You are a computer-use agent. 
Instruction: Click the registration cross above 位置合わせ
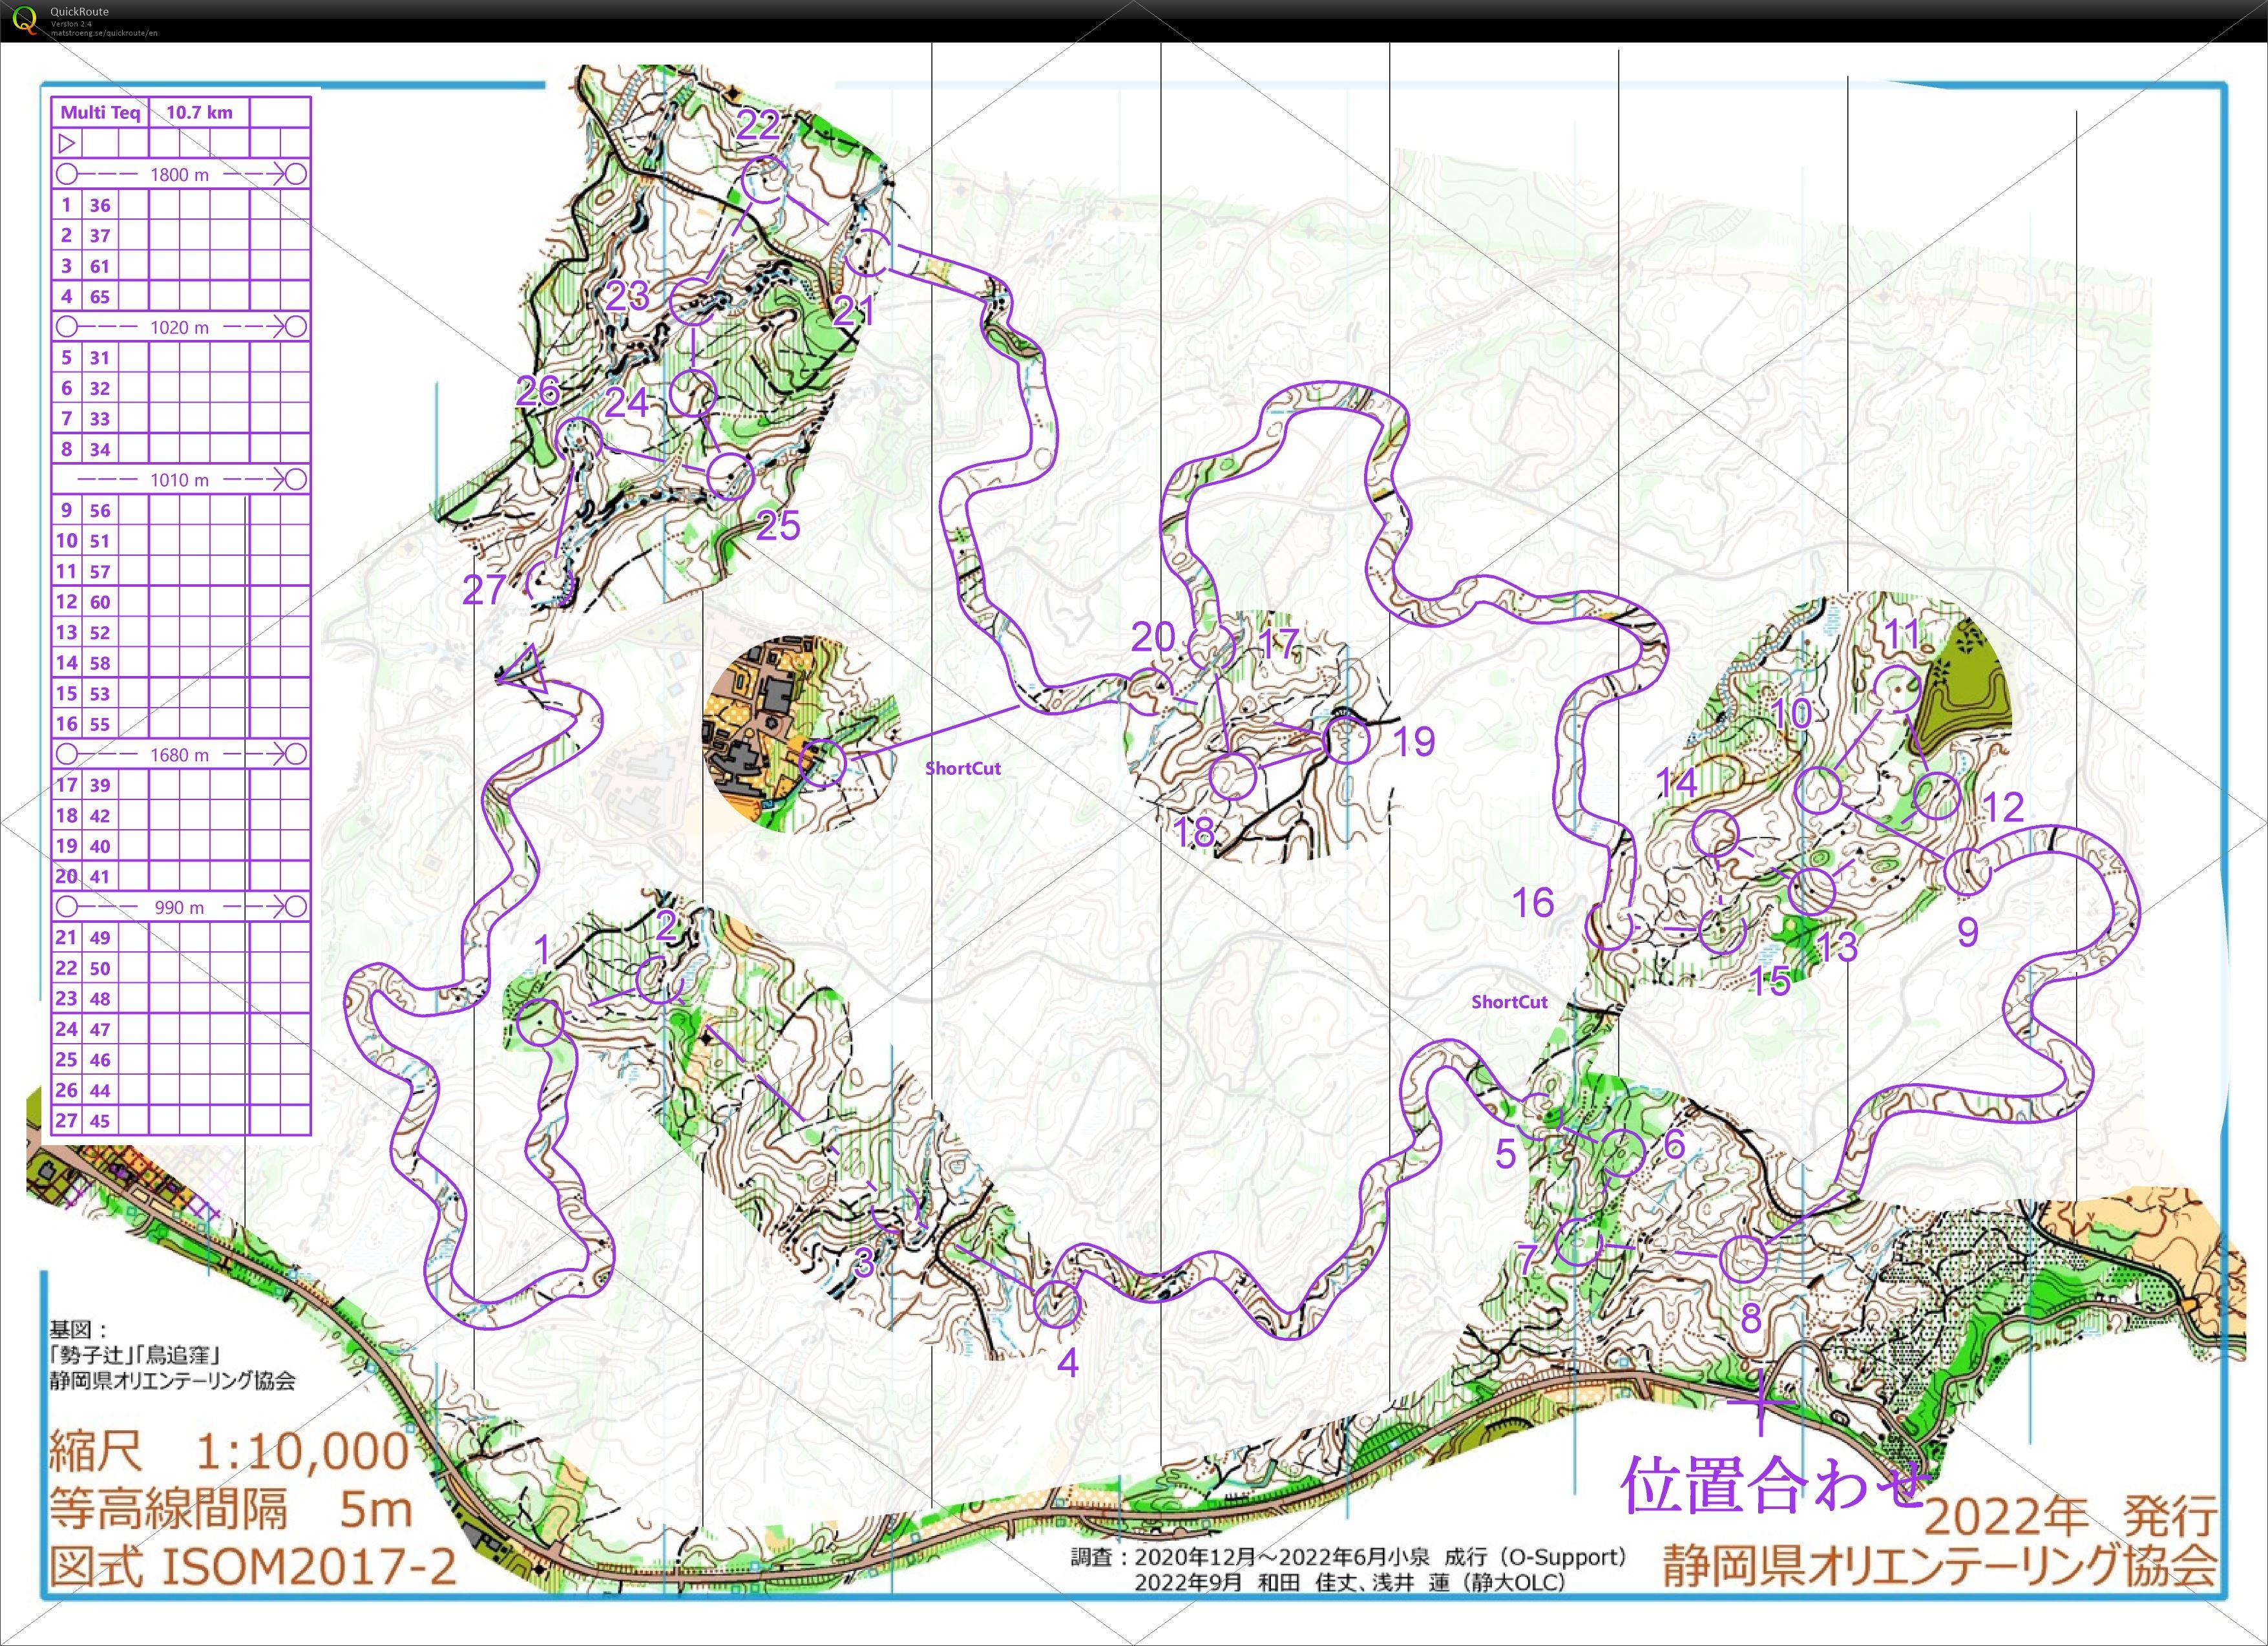click(1760, 1402)
